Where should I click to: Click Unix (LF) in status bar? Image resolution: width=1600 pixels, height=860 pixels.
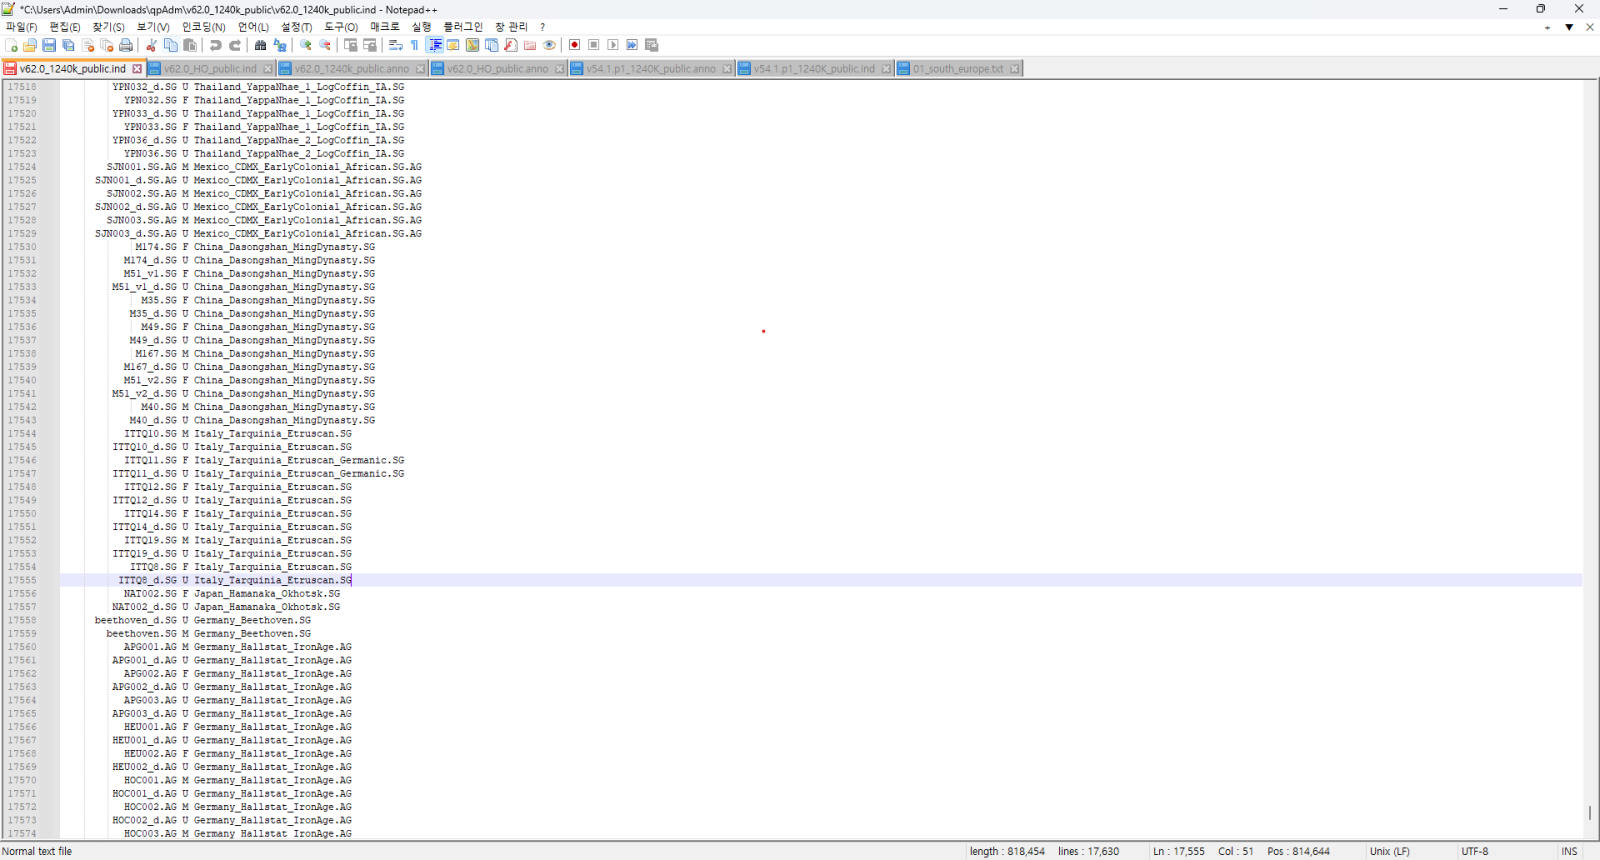1390,852
